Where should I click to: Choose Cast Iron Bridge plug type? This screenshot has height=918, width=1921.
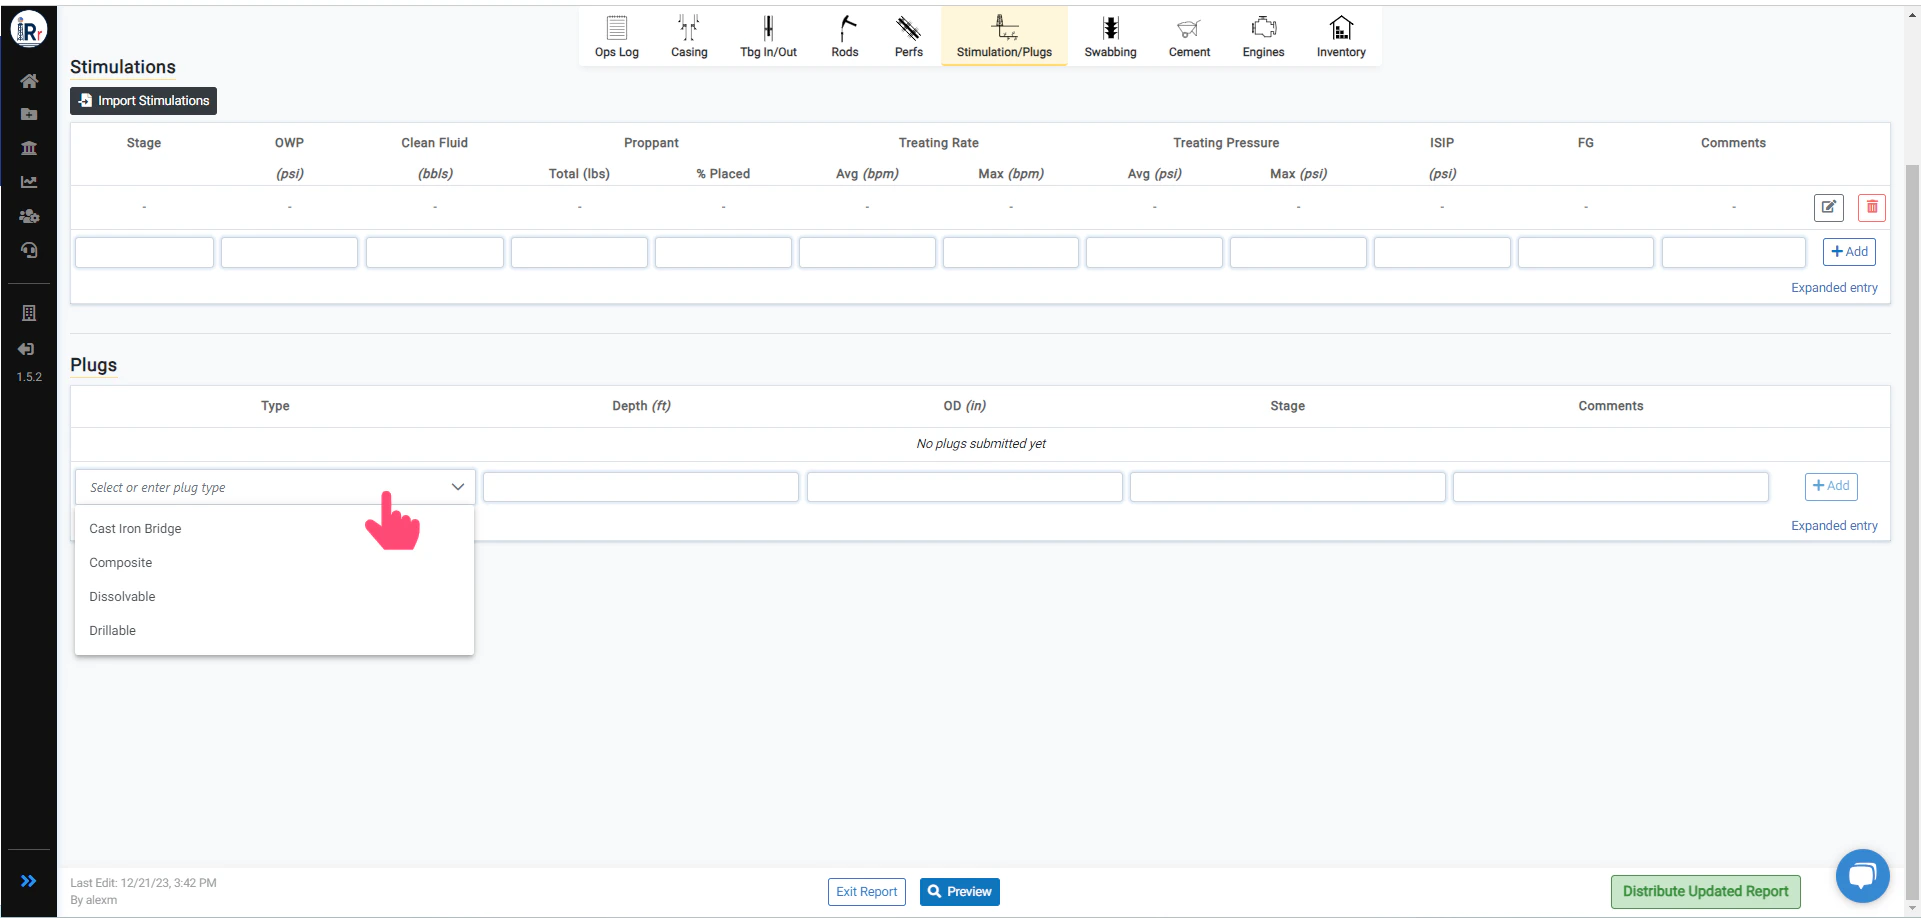click(274, 529)
